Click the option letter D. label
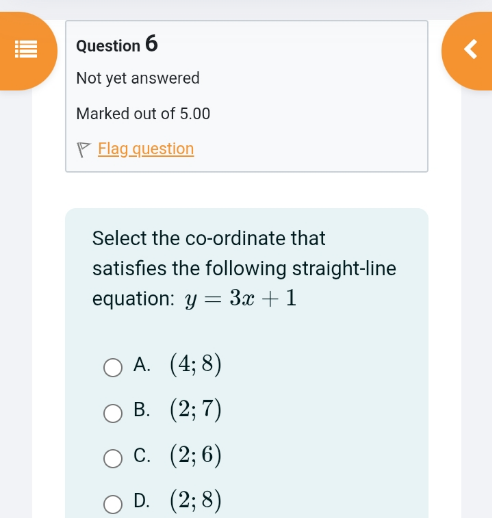Screen dimensions: 492x518 point(142,500)
